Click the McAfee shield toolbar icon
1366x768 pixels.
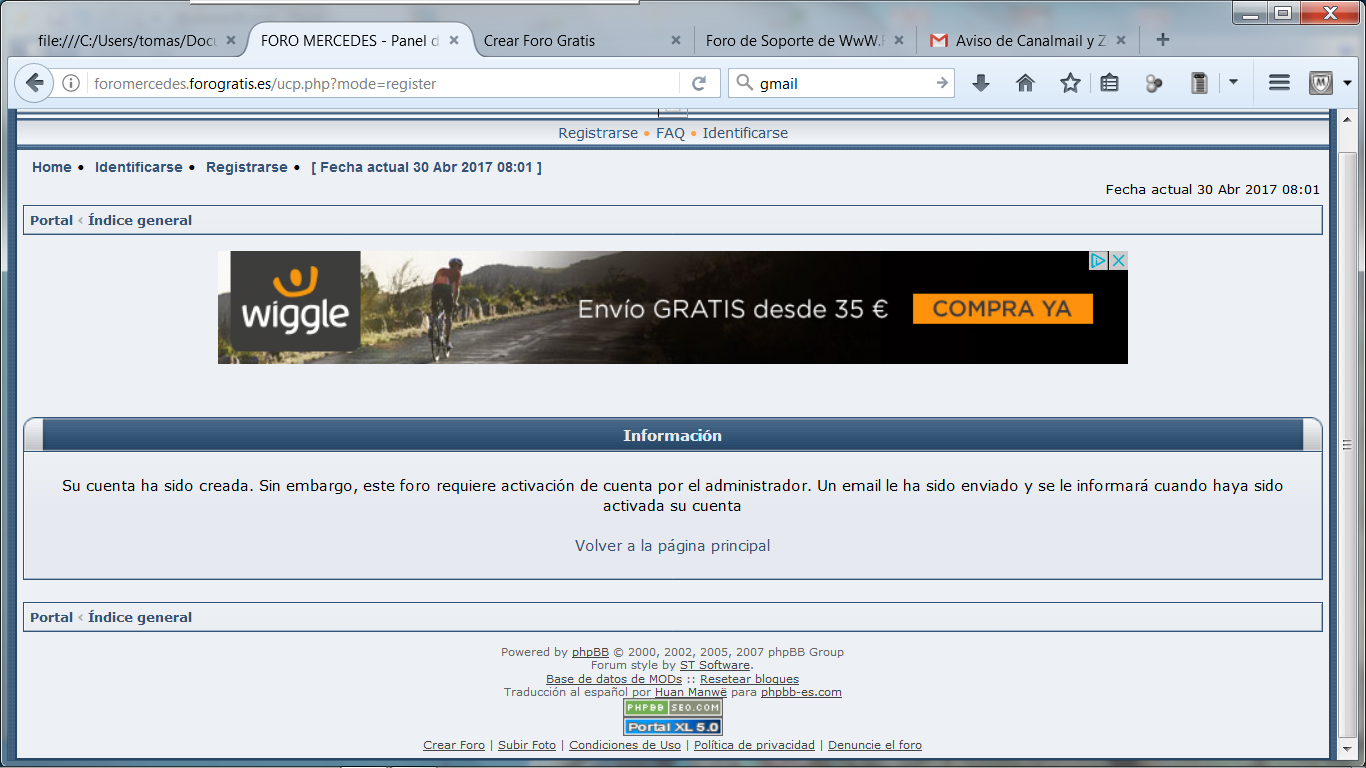coord(1320,84)
